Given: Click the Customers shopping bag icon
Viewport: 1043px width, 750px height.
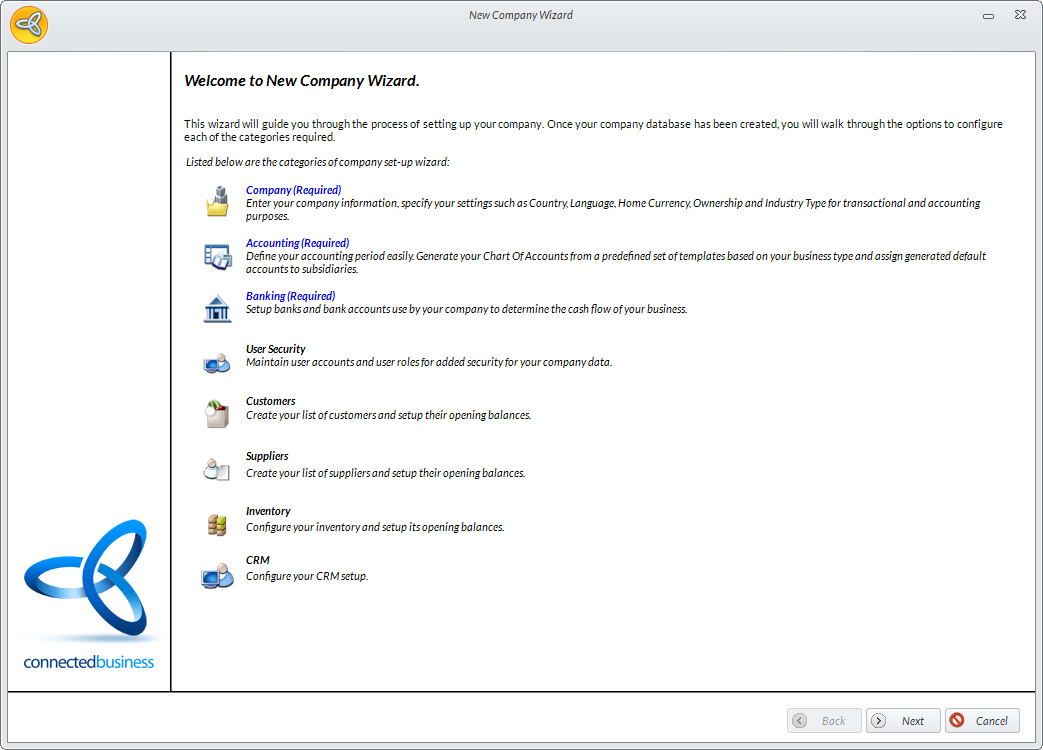Looking at the screenshot, I should pos(217,414).
